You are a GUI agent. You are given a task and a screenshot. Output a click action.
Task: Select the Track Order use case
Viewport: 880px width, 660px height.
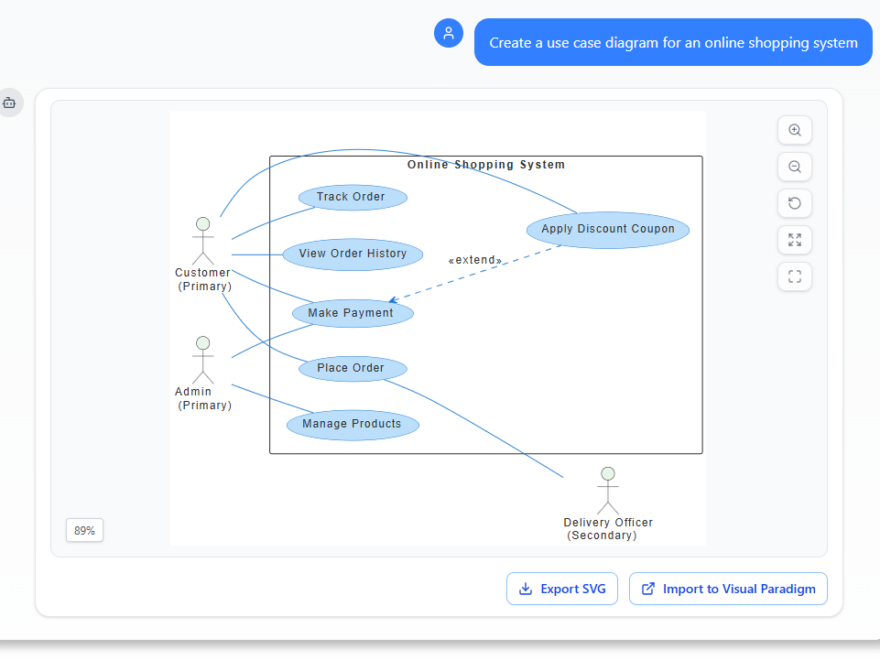352,197
